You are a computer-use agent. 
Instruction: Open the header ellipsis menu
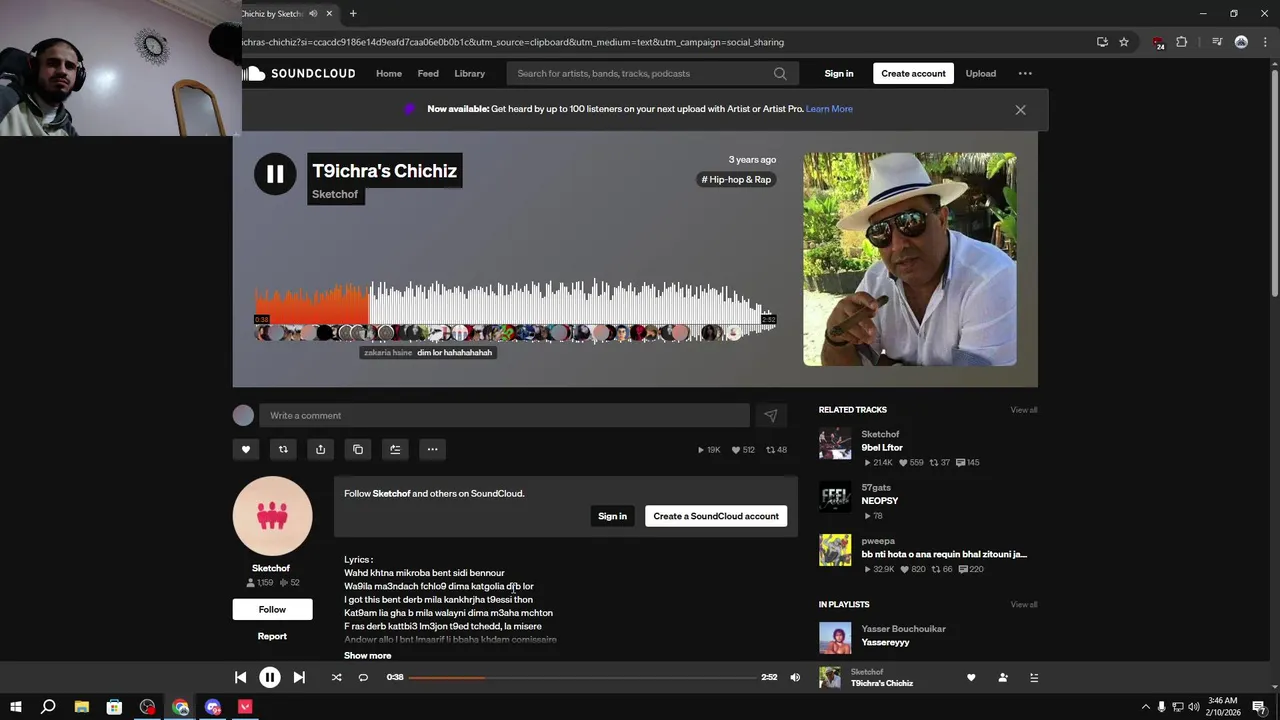click(x=1025, y=73)
